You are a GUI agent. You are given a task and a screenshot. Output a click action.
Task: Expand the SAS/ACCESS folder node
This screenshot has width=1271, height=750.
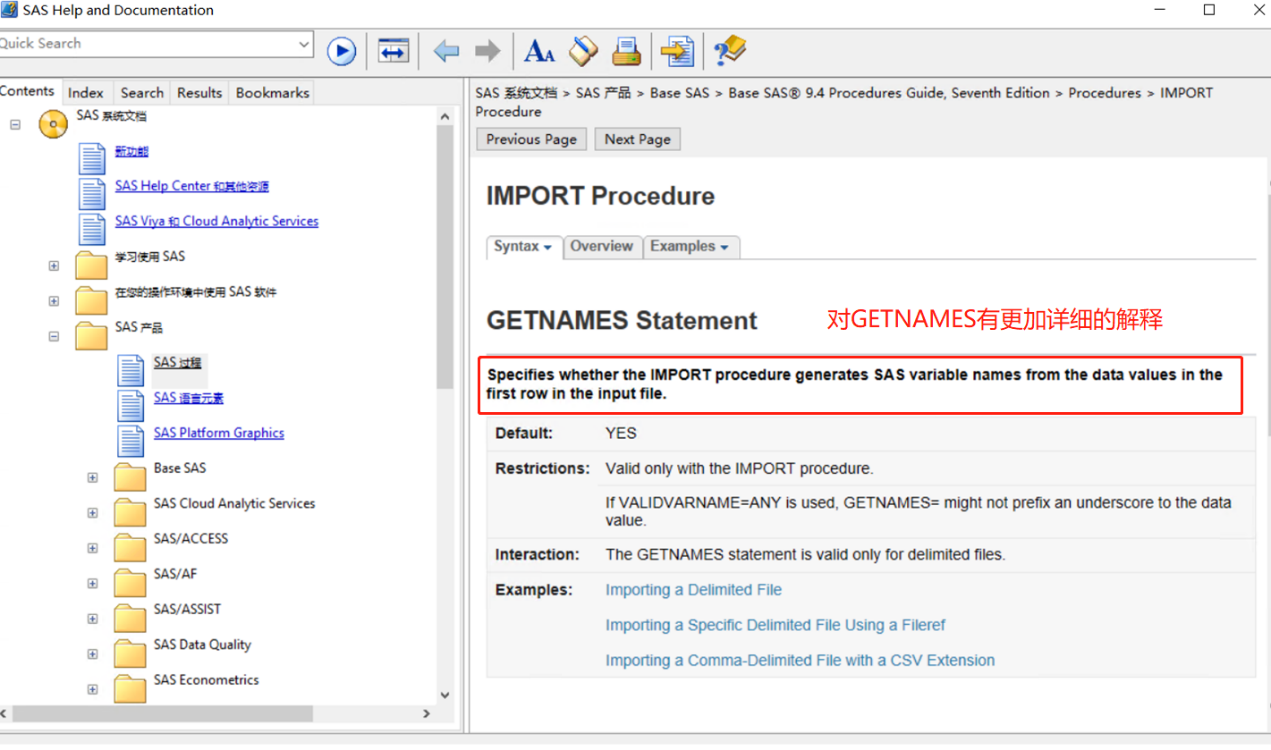pos(93,548)
